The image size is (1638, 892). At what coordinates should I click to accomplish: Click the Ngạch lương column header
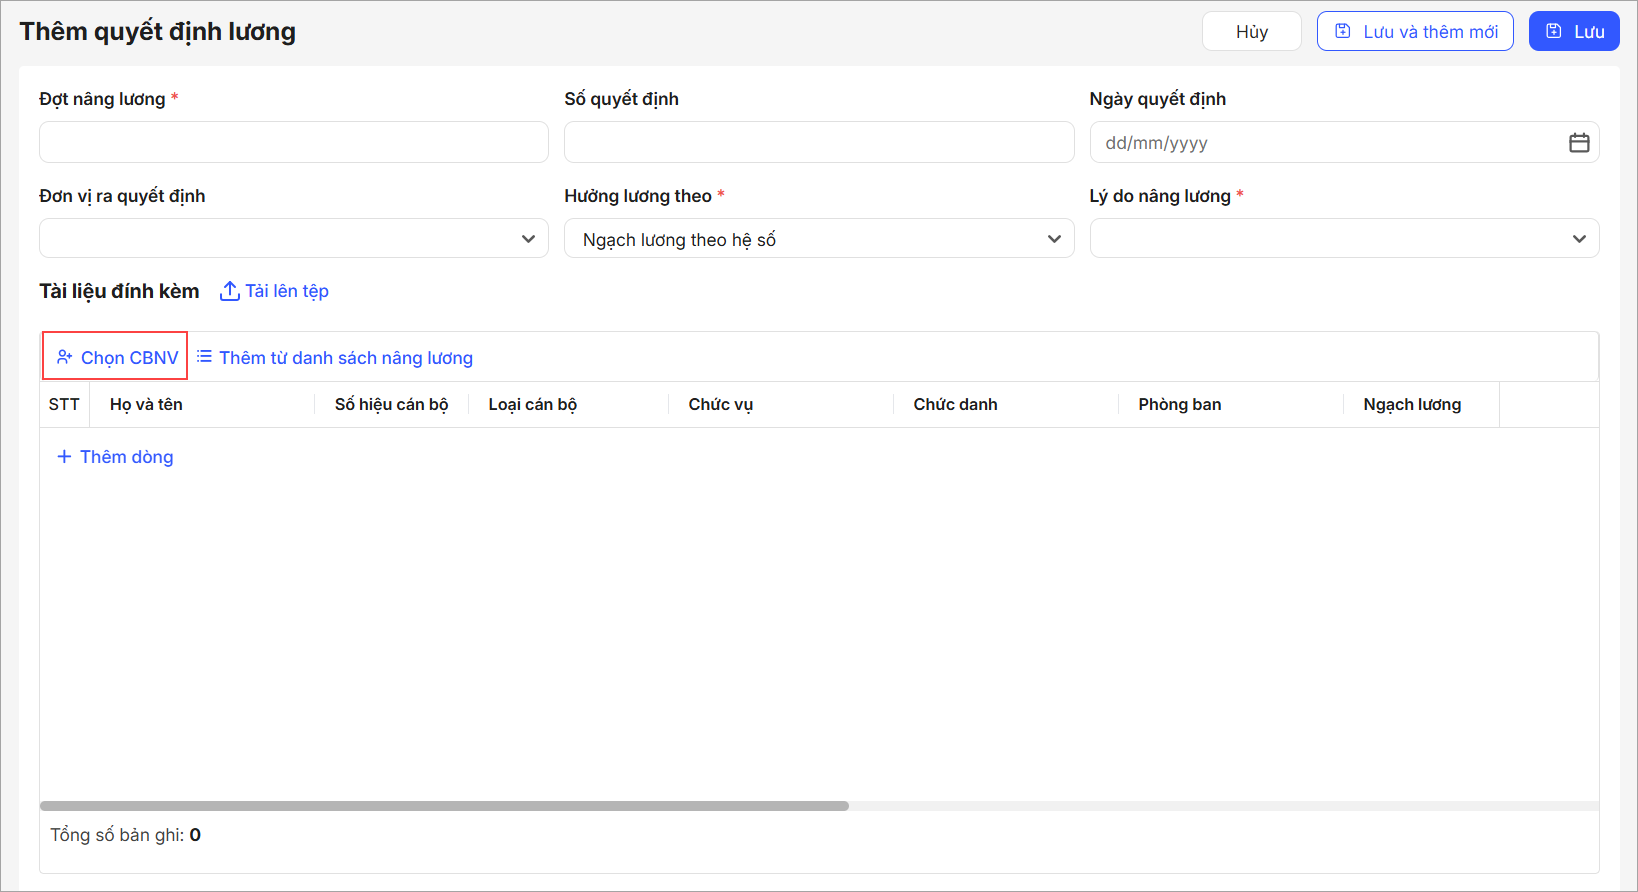click(x=1411, y=404)
